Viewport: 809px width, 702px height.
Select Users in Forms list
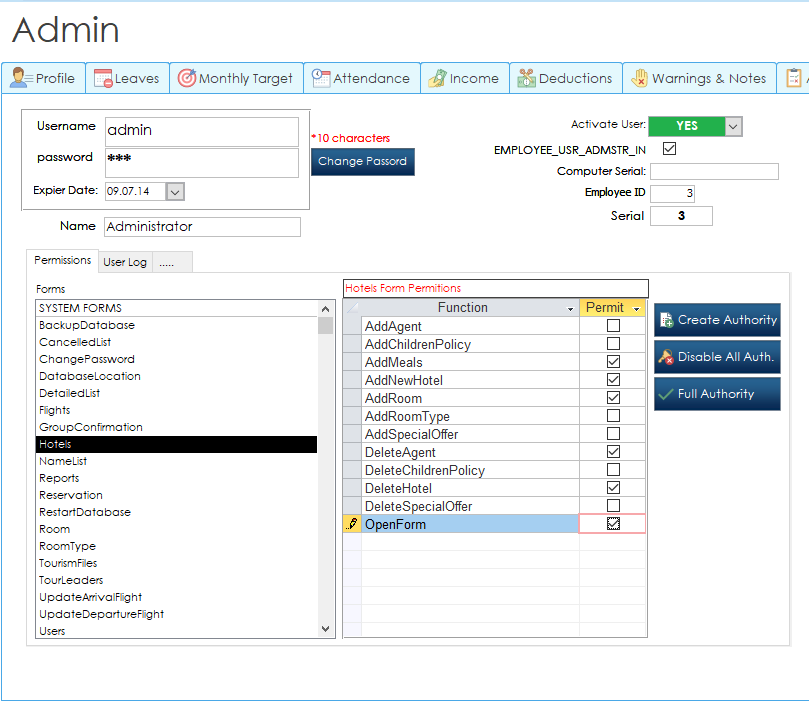coord(176,631)
